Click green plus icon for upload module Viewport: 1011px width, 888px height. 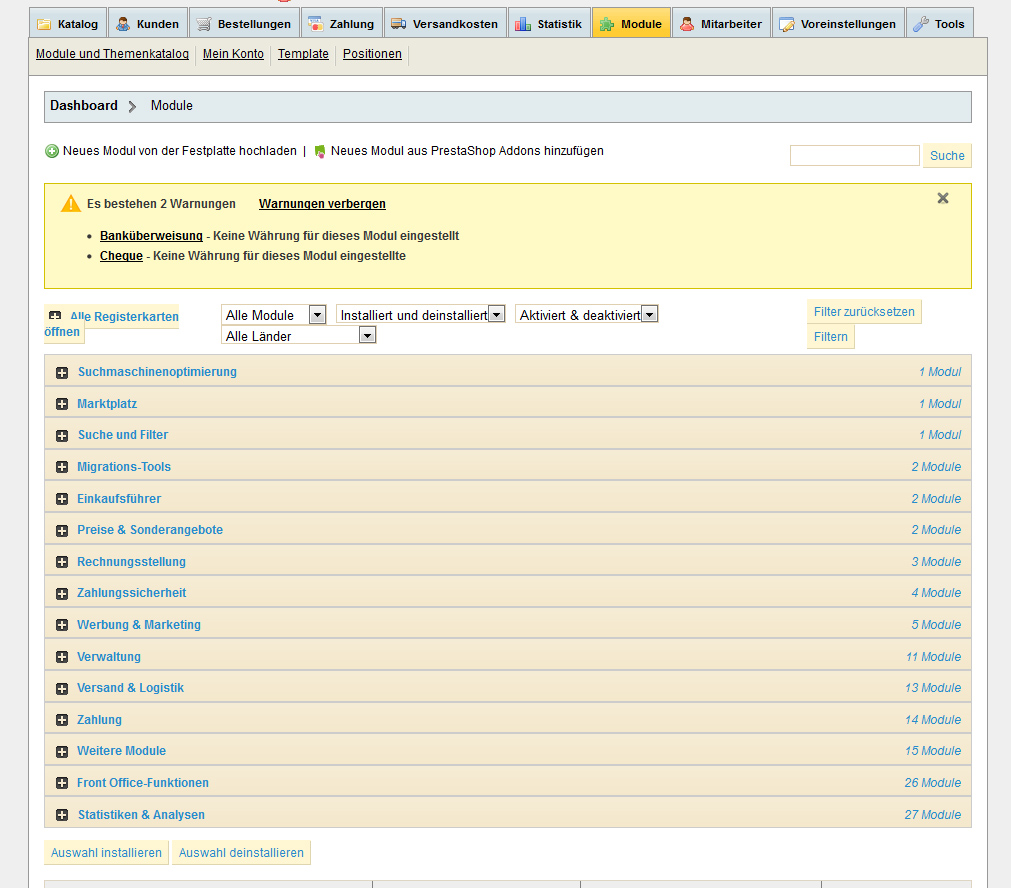[52, 152]
